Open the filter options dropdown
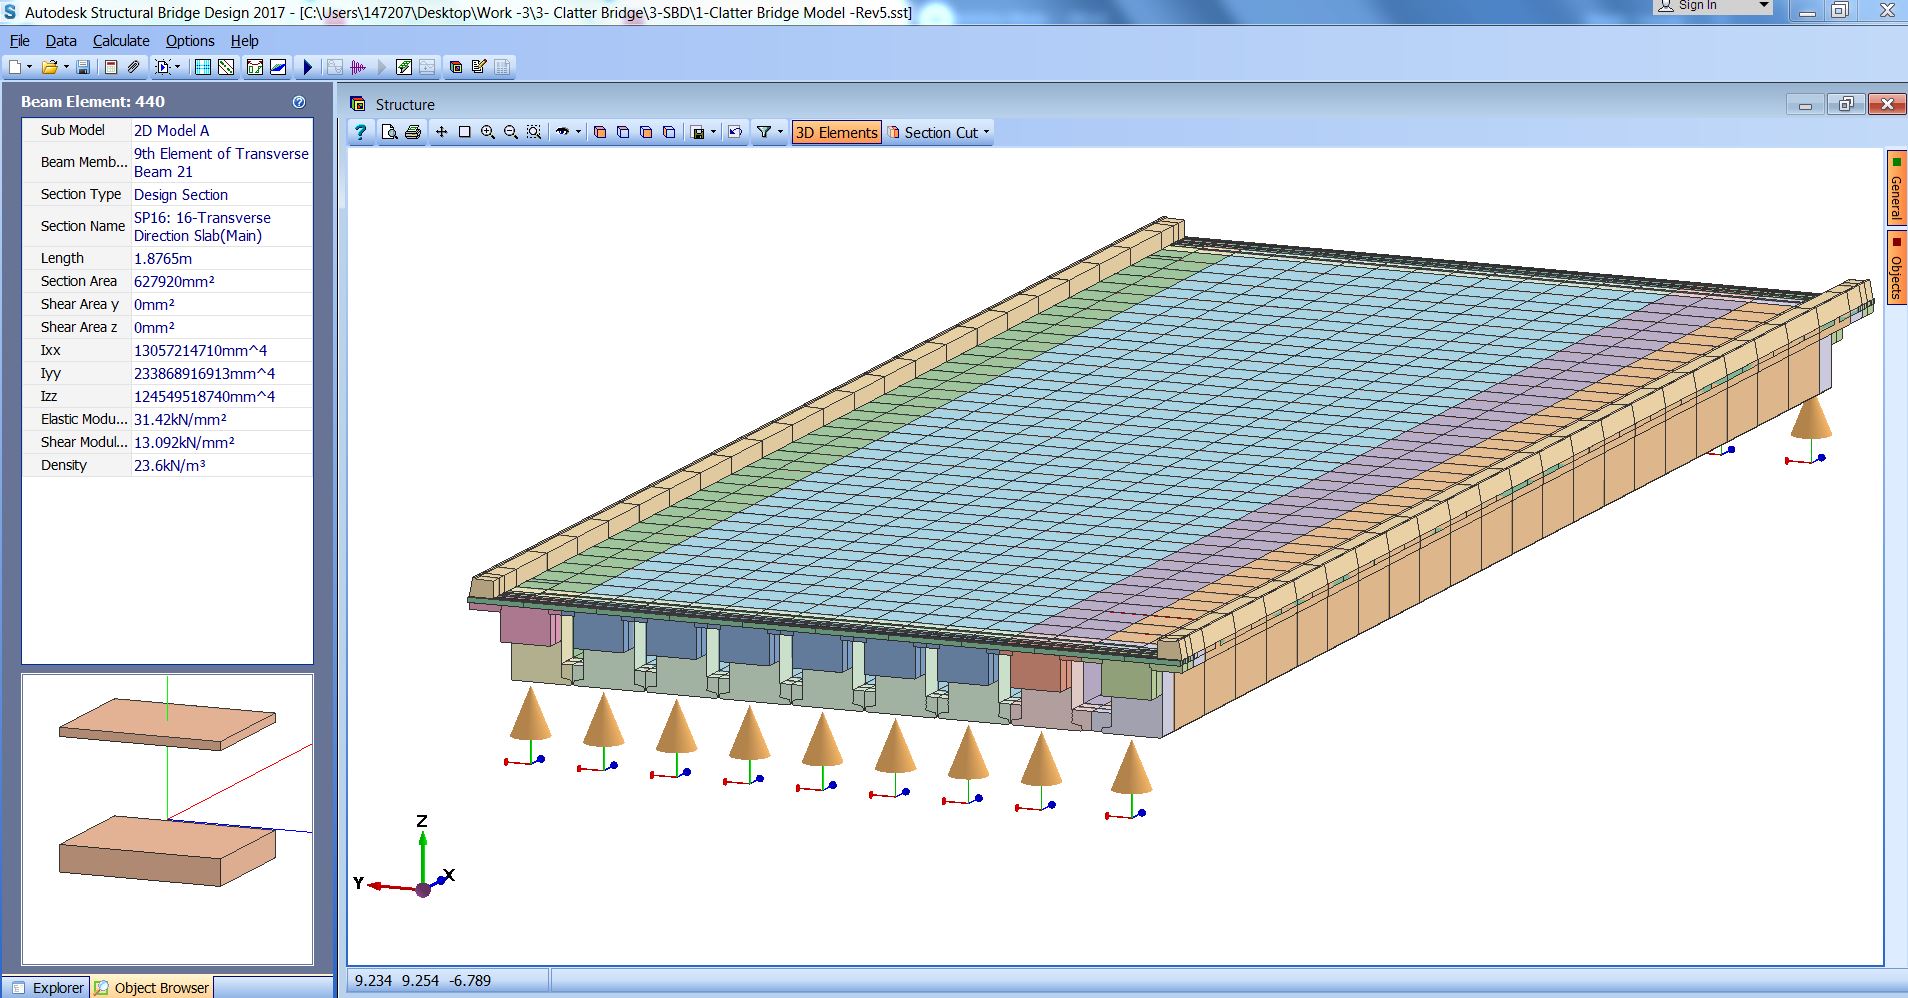 point(779,131)
